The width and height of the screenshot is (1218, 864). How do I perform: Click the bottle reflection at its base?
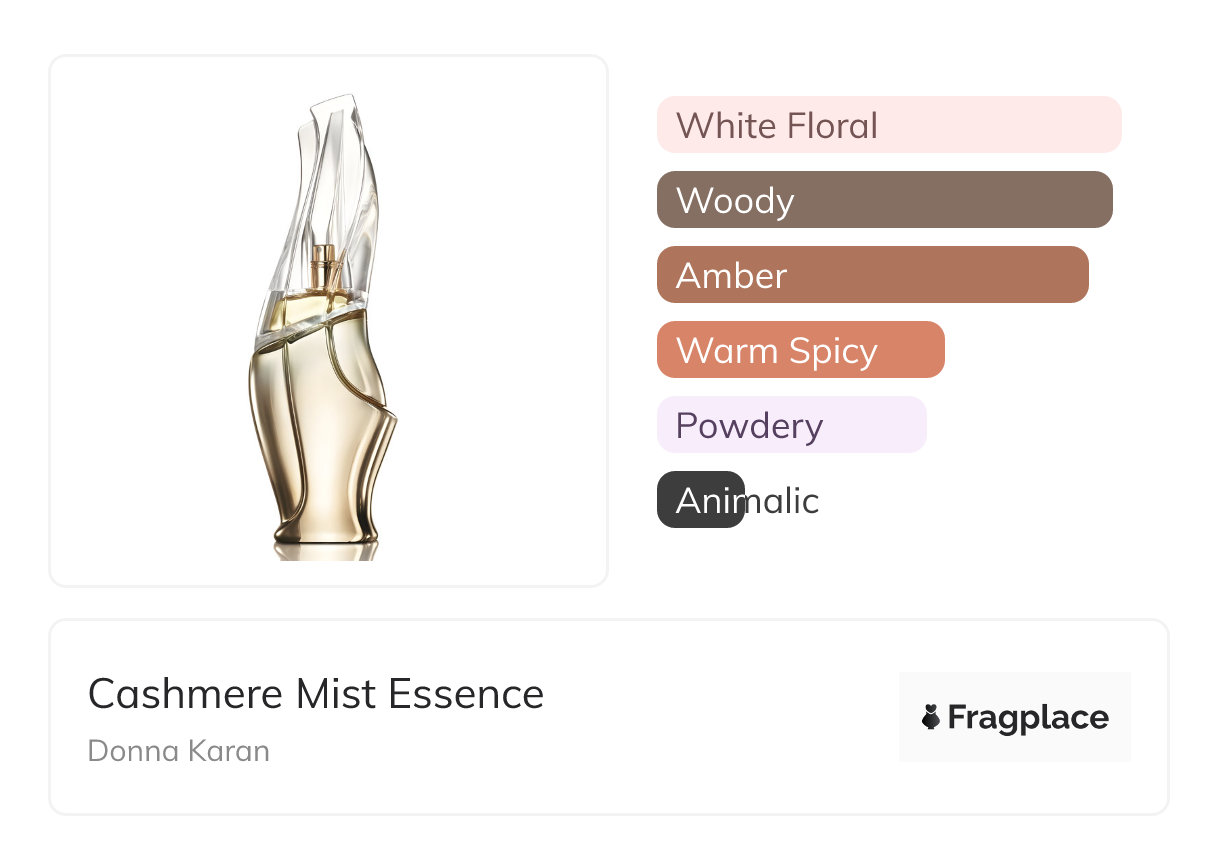click(x=325, y=550)
